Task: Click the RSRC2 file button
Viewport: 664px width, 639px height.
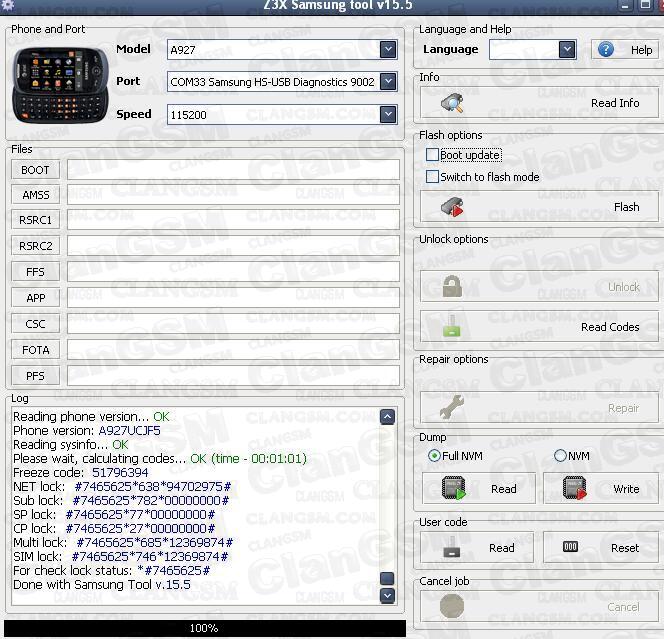Action: [36, 246]
